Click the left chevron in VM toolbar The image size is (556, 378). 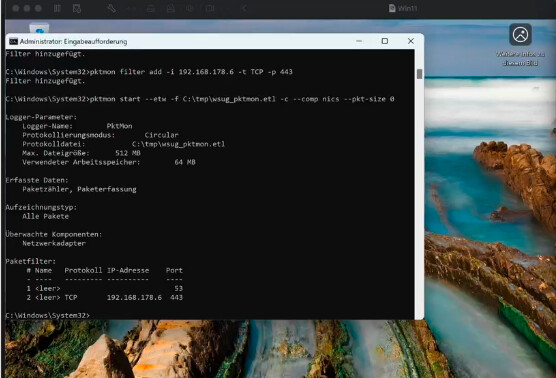tap(244, 8)
